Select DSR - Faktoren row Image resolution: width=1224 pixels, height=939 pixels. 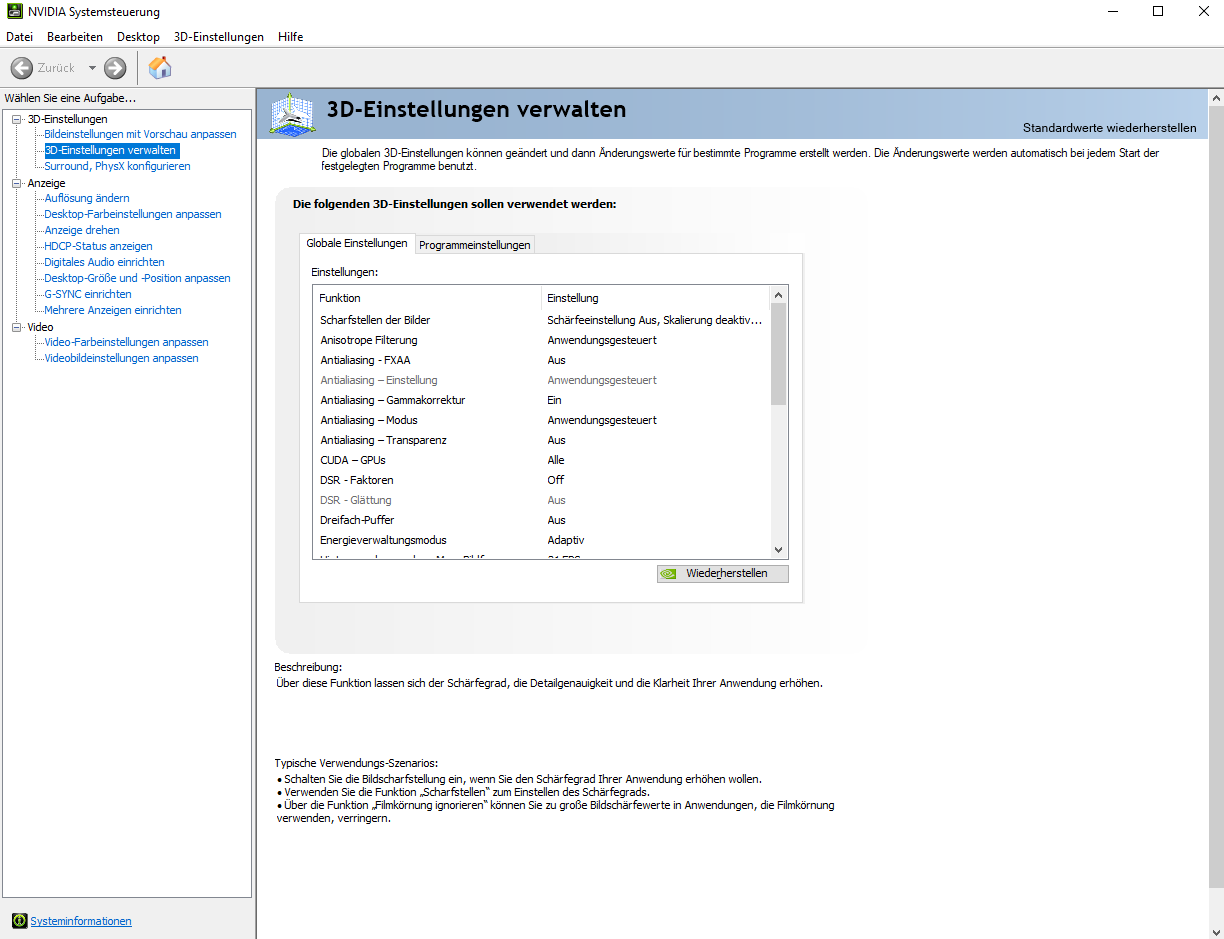(x=541, y=480)
